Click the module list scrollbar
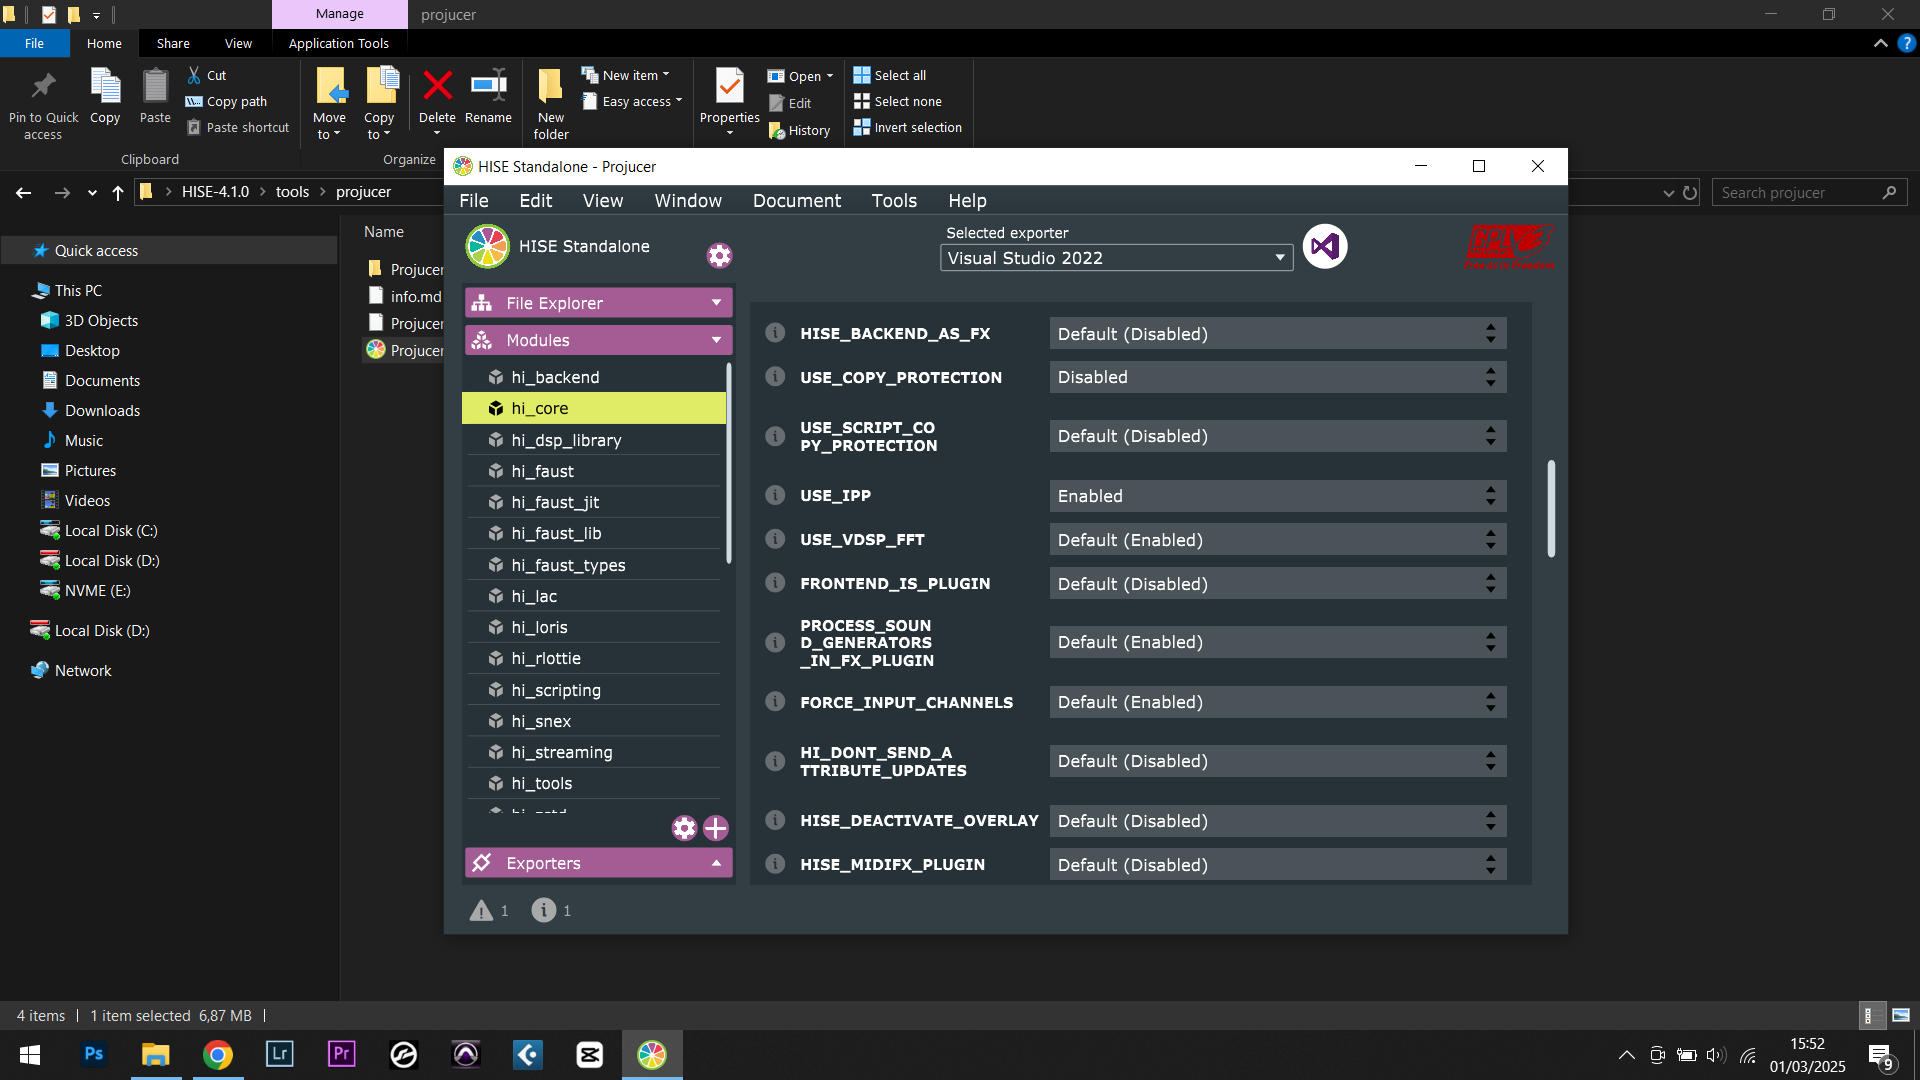 (x=729, y=462)
